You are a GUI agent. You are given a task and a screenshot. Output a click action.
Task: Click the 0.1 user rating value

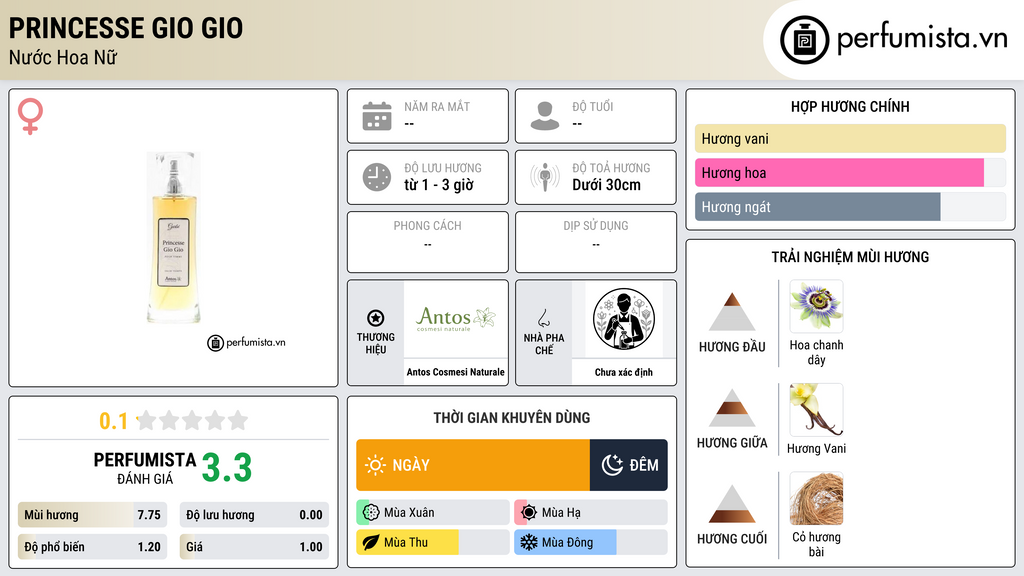tap(113, 421)
